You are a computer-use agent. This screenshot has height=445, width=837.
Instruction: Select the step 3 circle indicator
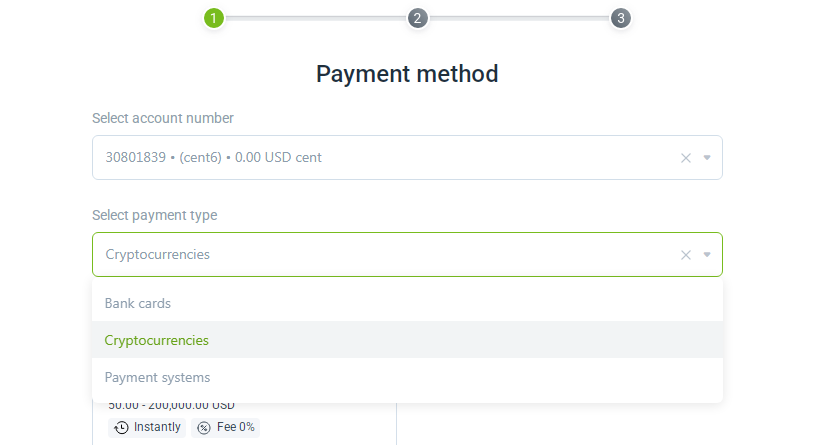point(620,18)
